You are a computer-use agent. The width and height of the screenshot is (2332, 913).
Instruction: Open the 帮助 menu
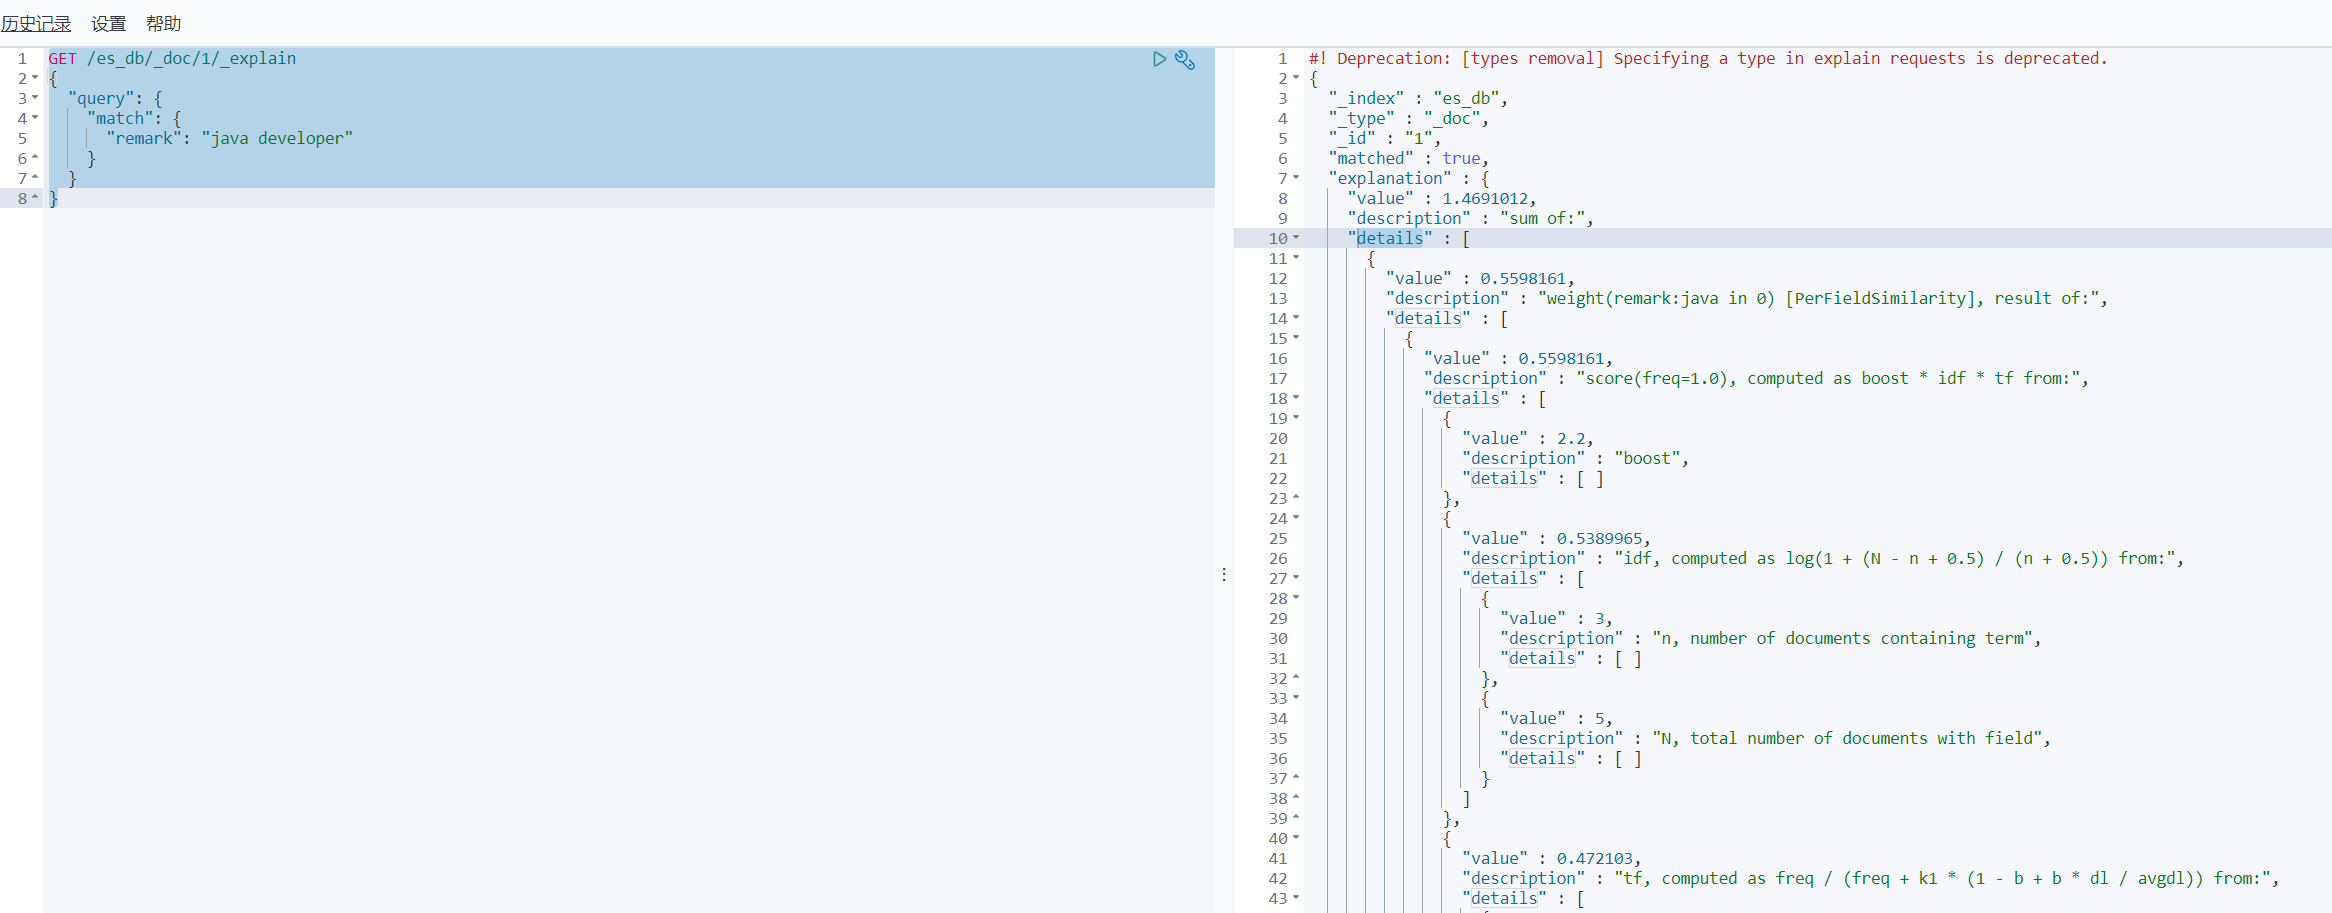tap(163, 23)
